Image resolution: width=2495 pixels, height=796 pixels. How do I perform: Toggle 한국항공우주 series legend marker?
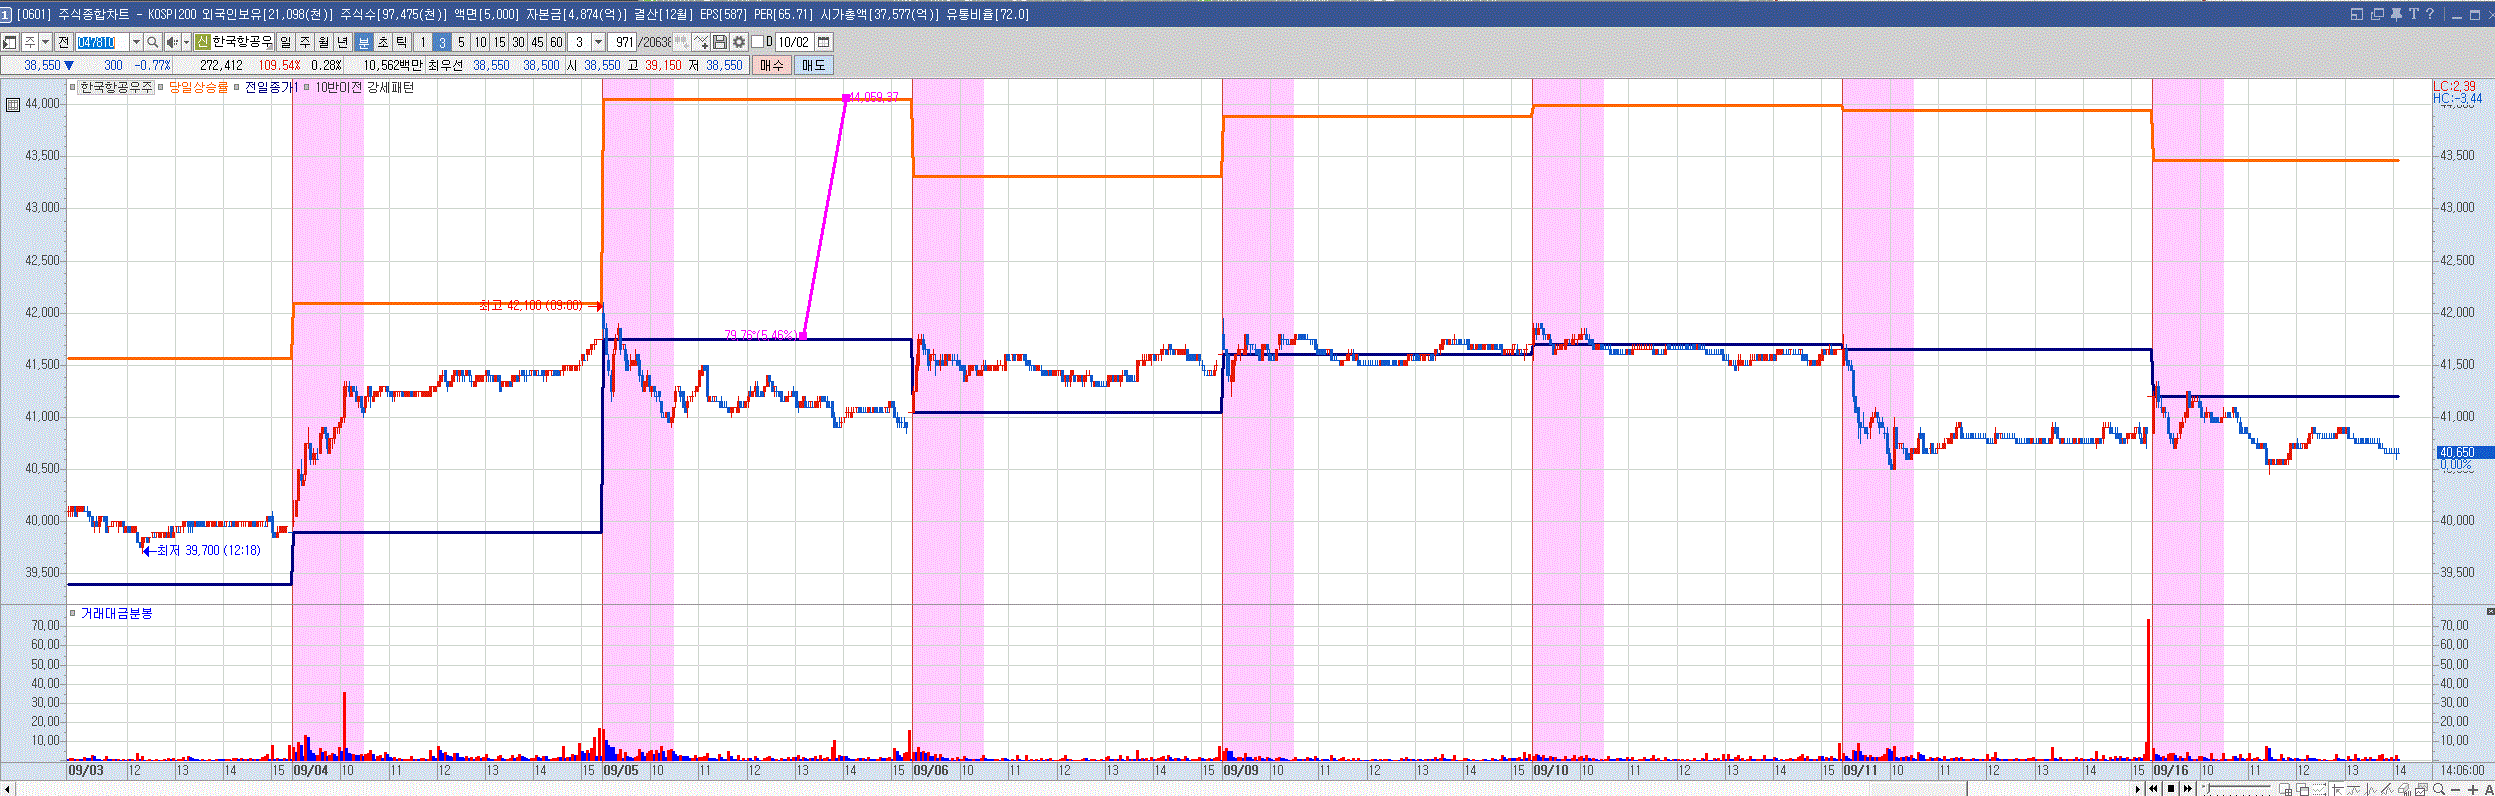click(73, 88)
